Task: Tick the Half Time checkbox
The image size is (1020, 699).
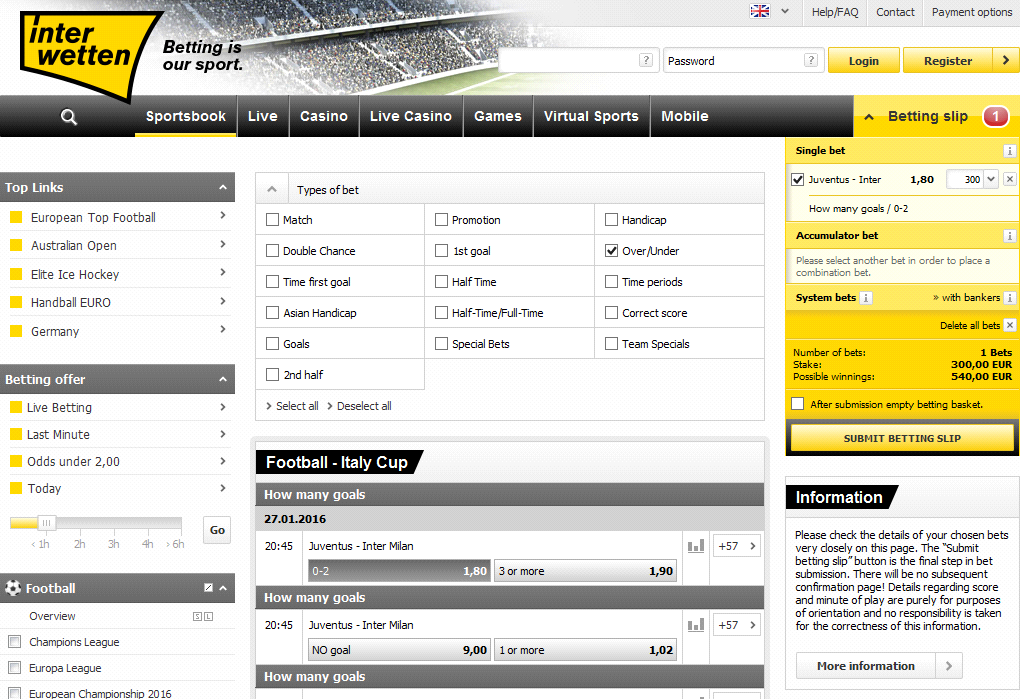Action: (442, 282)
